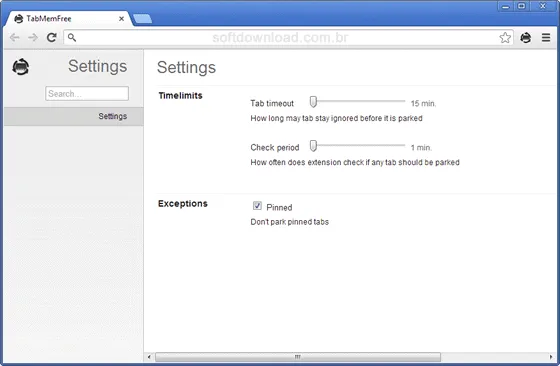
Task: Click "How long may tab stay ignored" description
Action: [336, 118]
